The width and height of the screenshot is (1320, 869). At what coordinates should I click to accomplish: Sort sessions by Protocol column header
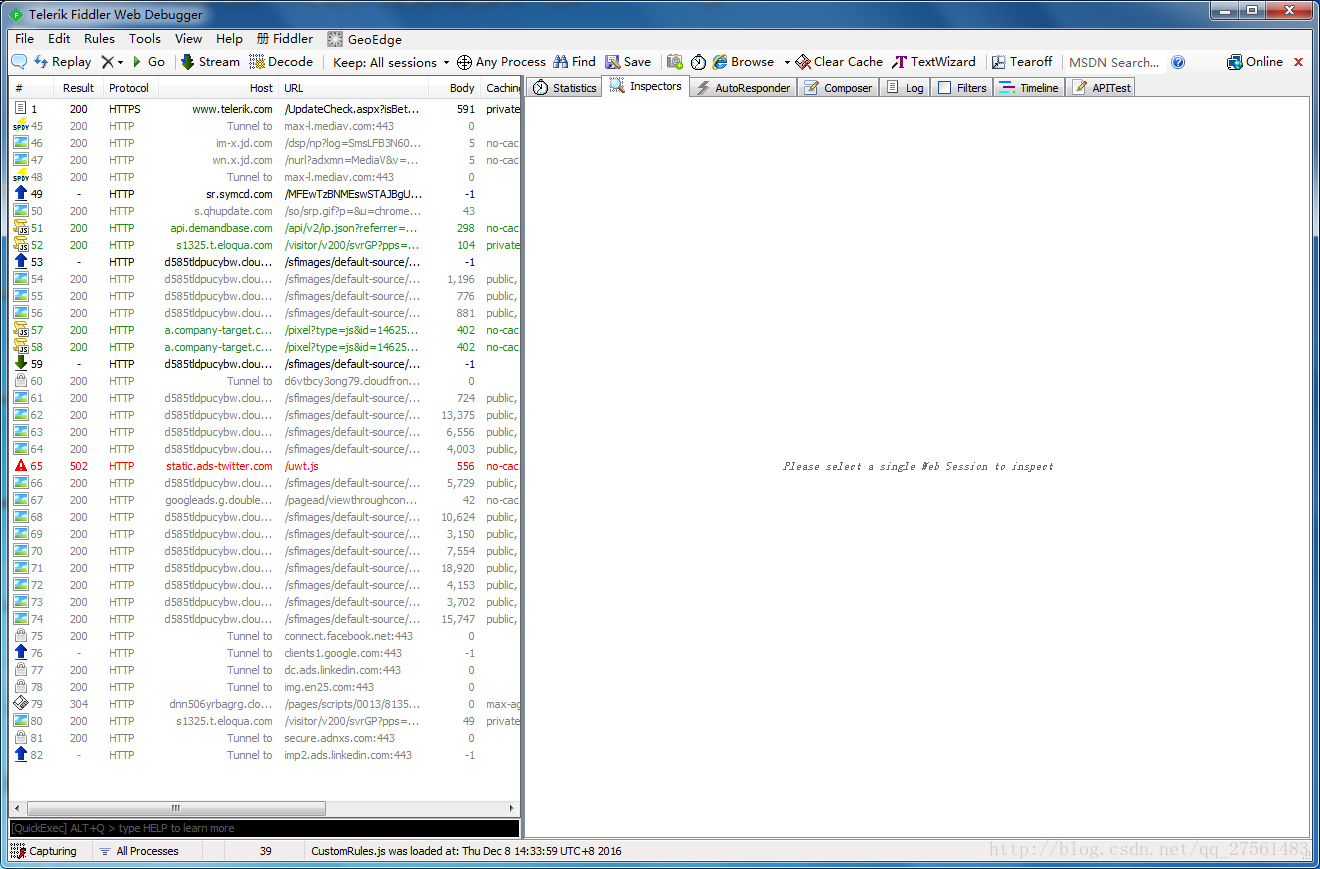click(x=130, y=88)
